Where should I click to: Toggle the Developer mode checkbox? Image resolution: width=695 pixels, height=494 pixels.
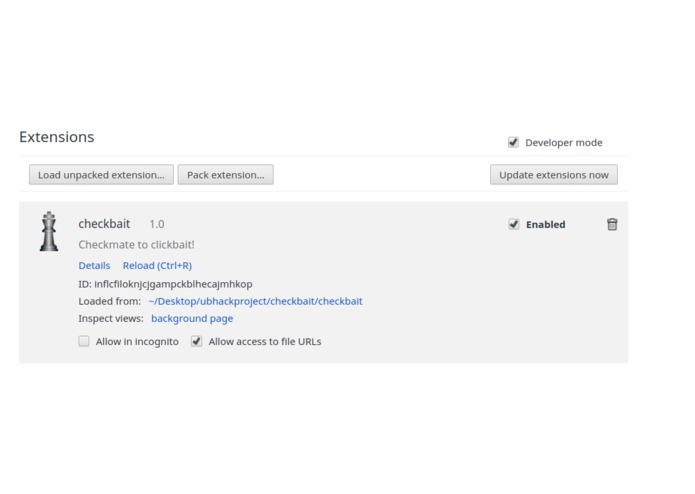pos(513,142)
